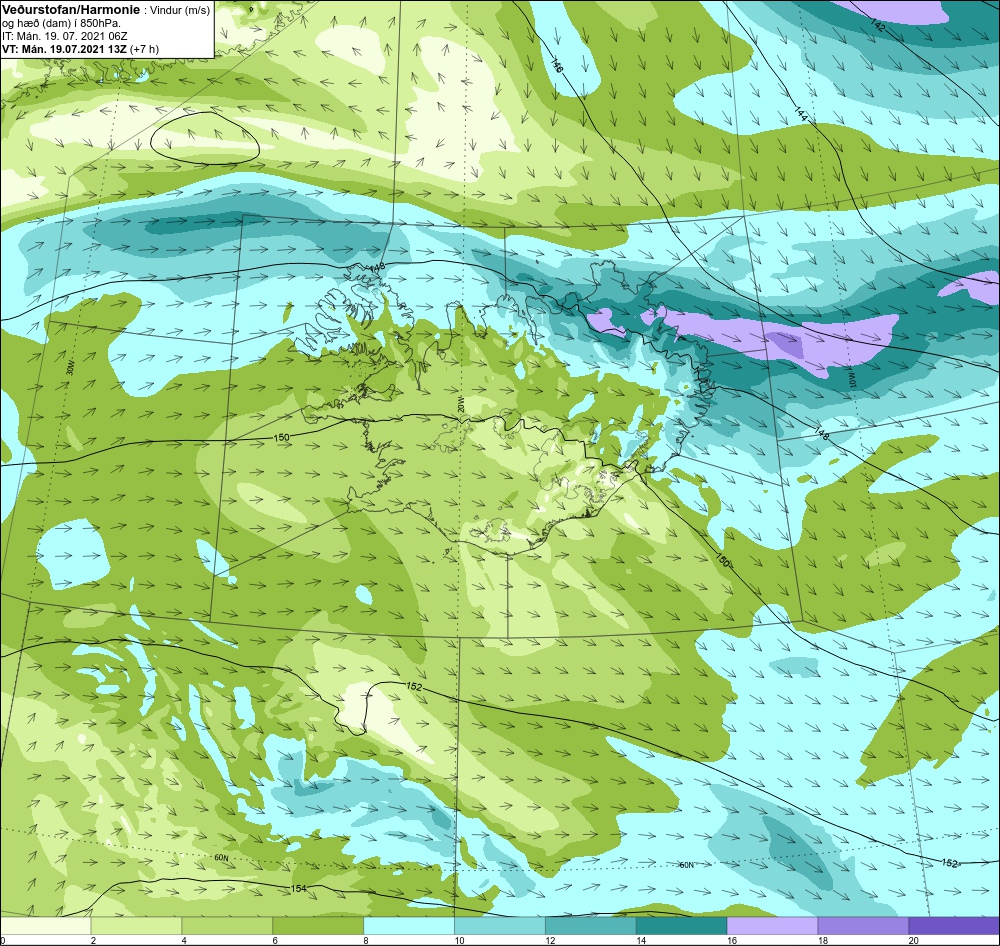Screen dimensions: 1000x946
Task: Click the '150' contour label southeast of Iceland
Action: click(722, 559)
